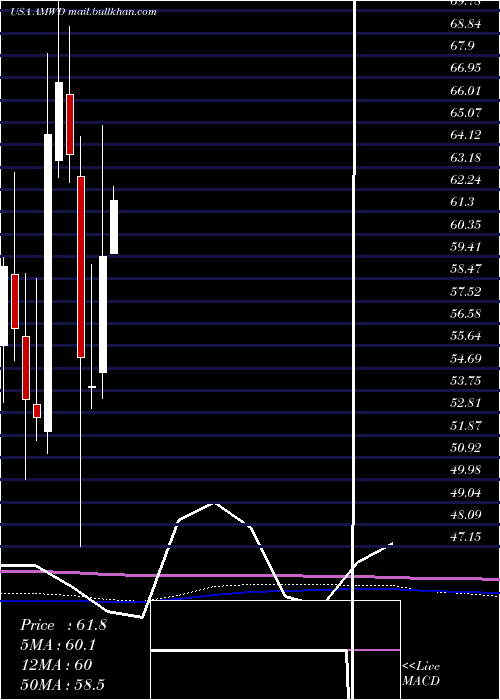Click the 50.92 price axis label
The height and width of the screenshot is (700, 500).
pos(466,447)
